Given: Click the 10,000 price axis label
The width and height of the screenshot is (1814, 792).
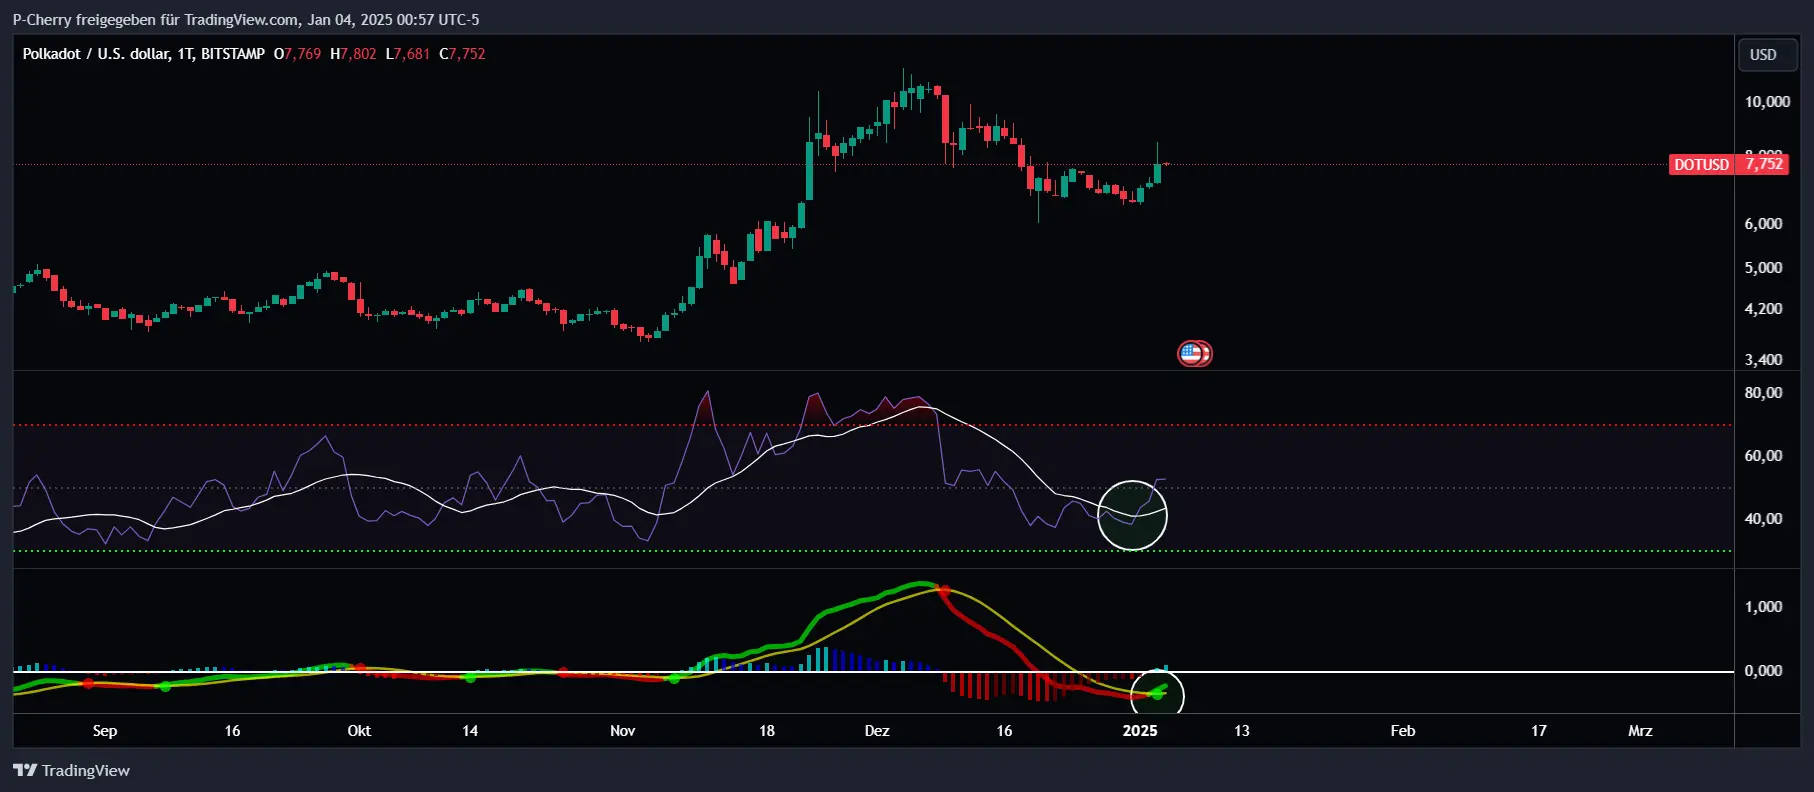Looking at the screenshot, I should [1767, 102].
